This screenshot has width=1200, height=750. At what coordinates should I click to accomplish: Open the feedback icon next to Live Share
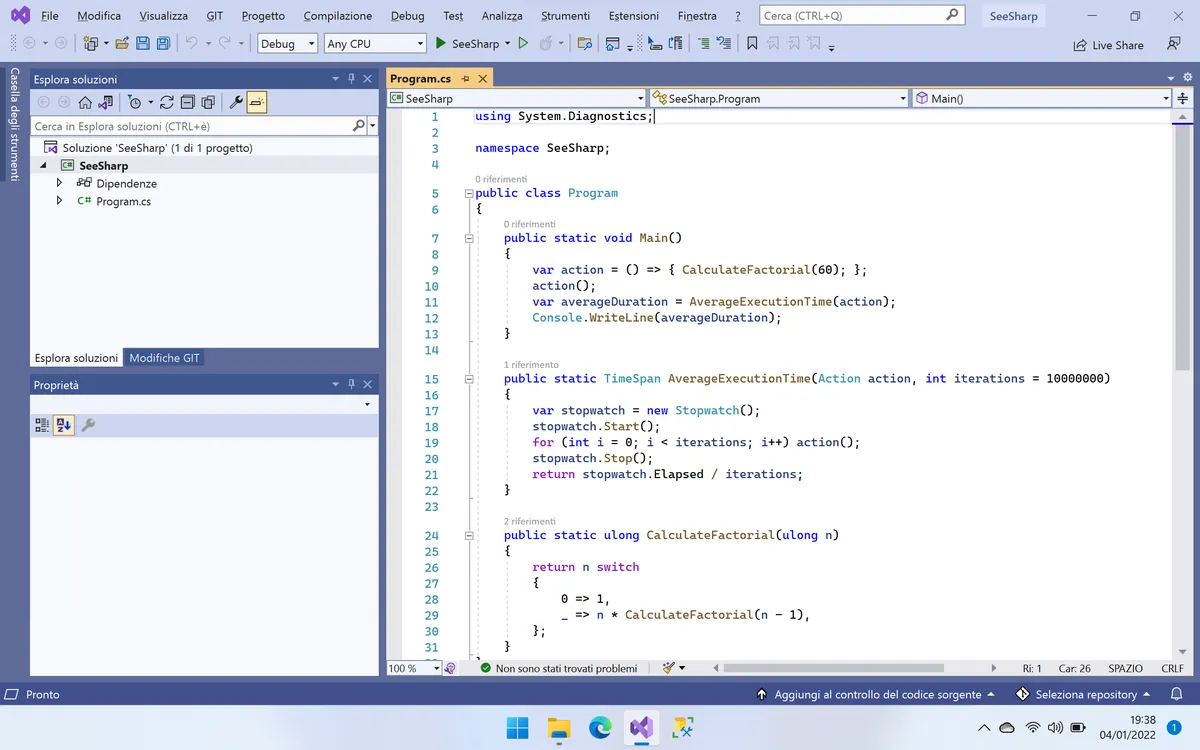1174,44
